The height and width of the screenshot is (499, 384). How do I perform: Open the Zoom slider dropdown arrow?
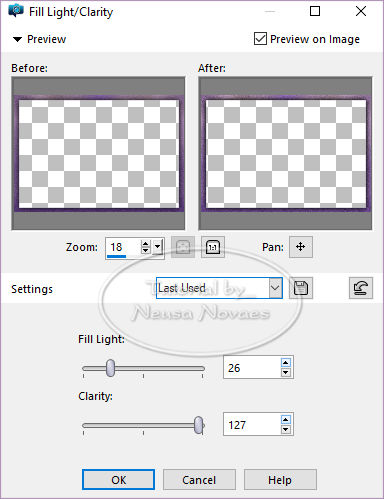[158, 247]
